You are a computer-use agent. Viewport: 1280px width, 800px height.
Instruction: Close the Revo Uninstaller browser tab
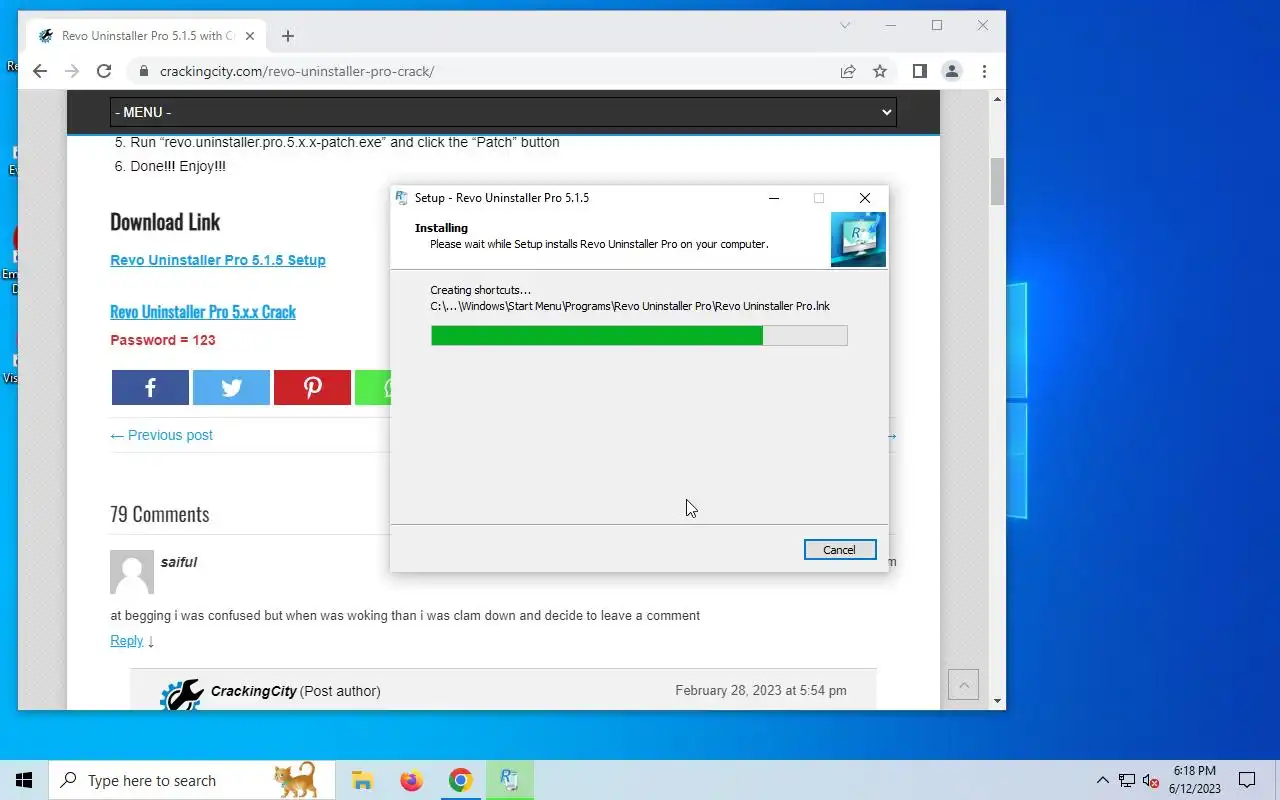(250, 36)
